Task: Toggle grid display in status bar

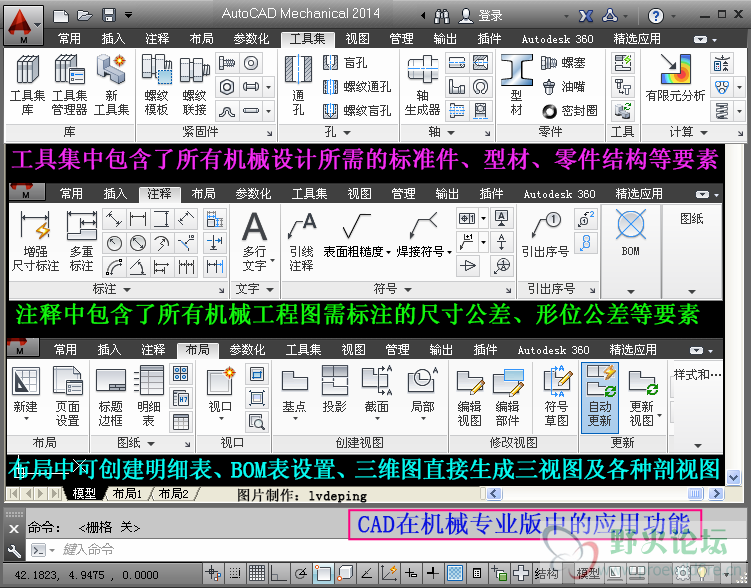Action: (x=257, y=573)
